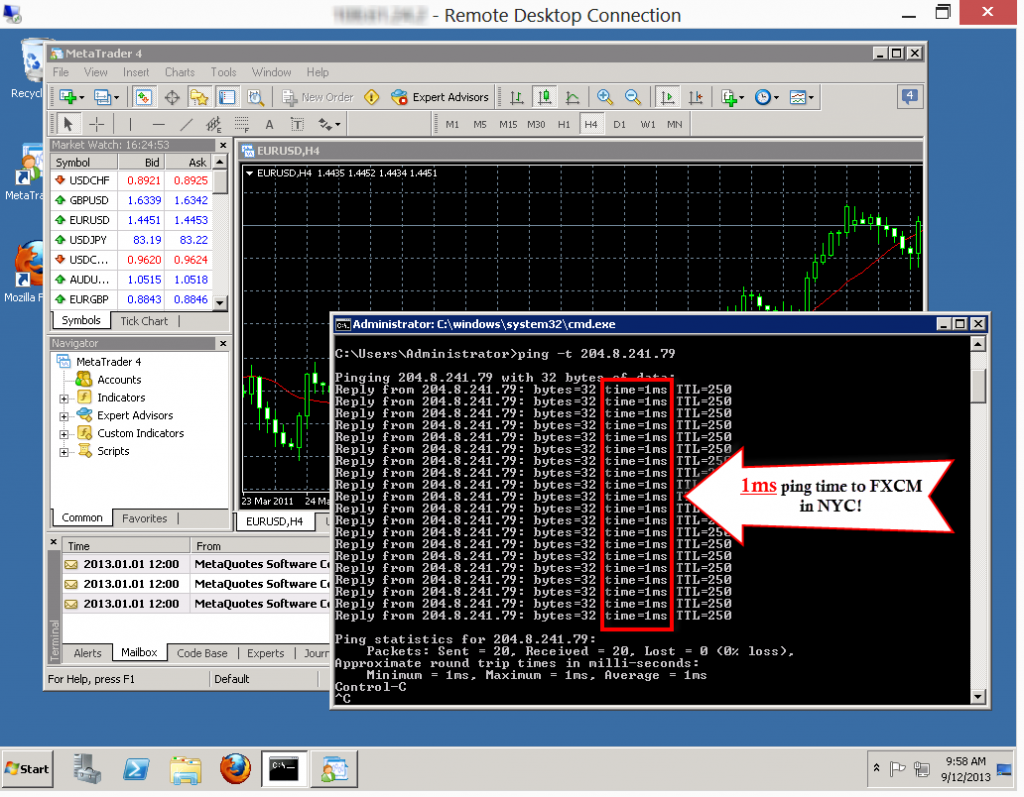Image resolution: width=1024 pixels, height=797 pixels.
Task: Open the View menu
Action: 95,72
